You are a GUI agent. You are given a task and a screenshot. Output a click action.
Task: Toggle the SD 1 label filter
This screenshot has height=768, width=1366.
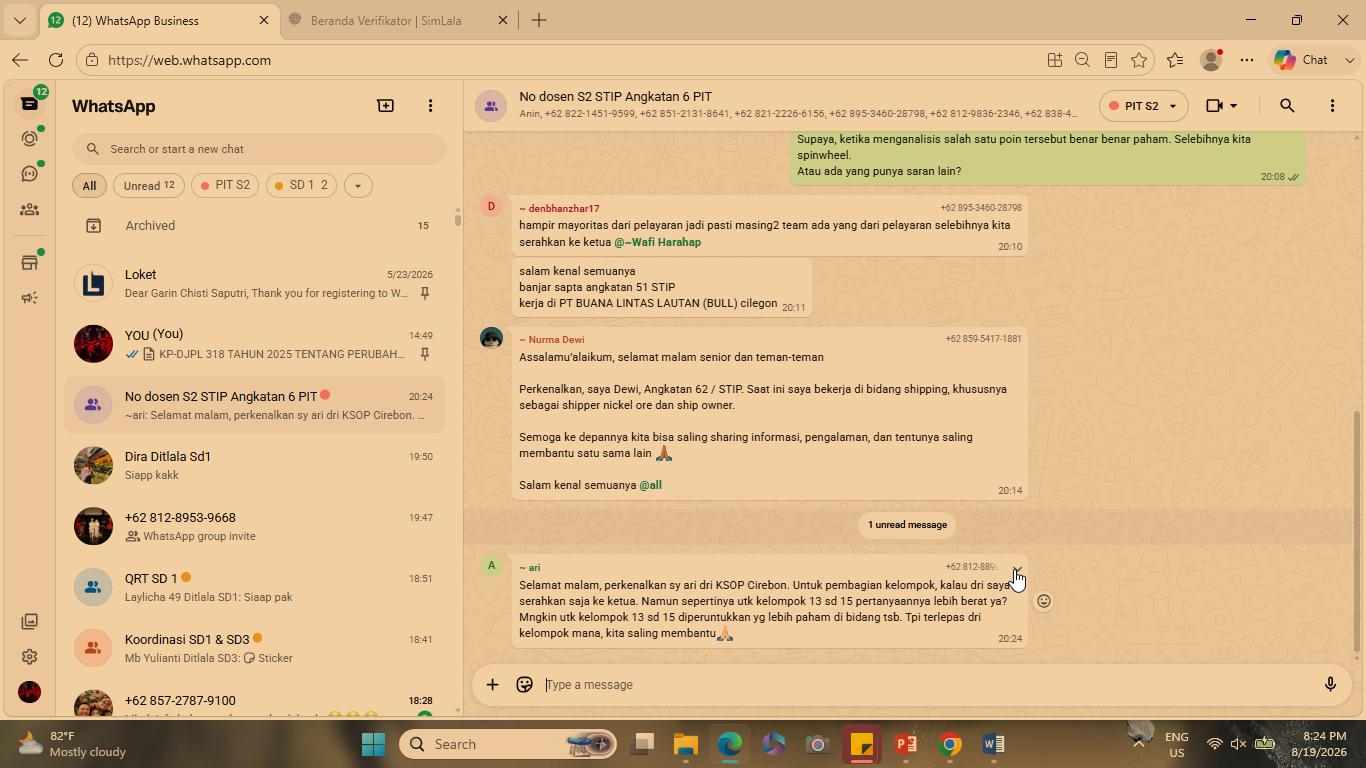coord(301,185)
